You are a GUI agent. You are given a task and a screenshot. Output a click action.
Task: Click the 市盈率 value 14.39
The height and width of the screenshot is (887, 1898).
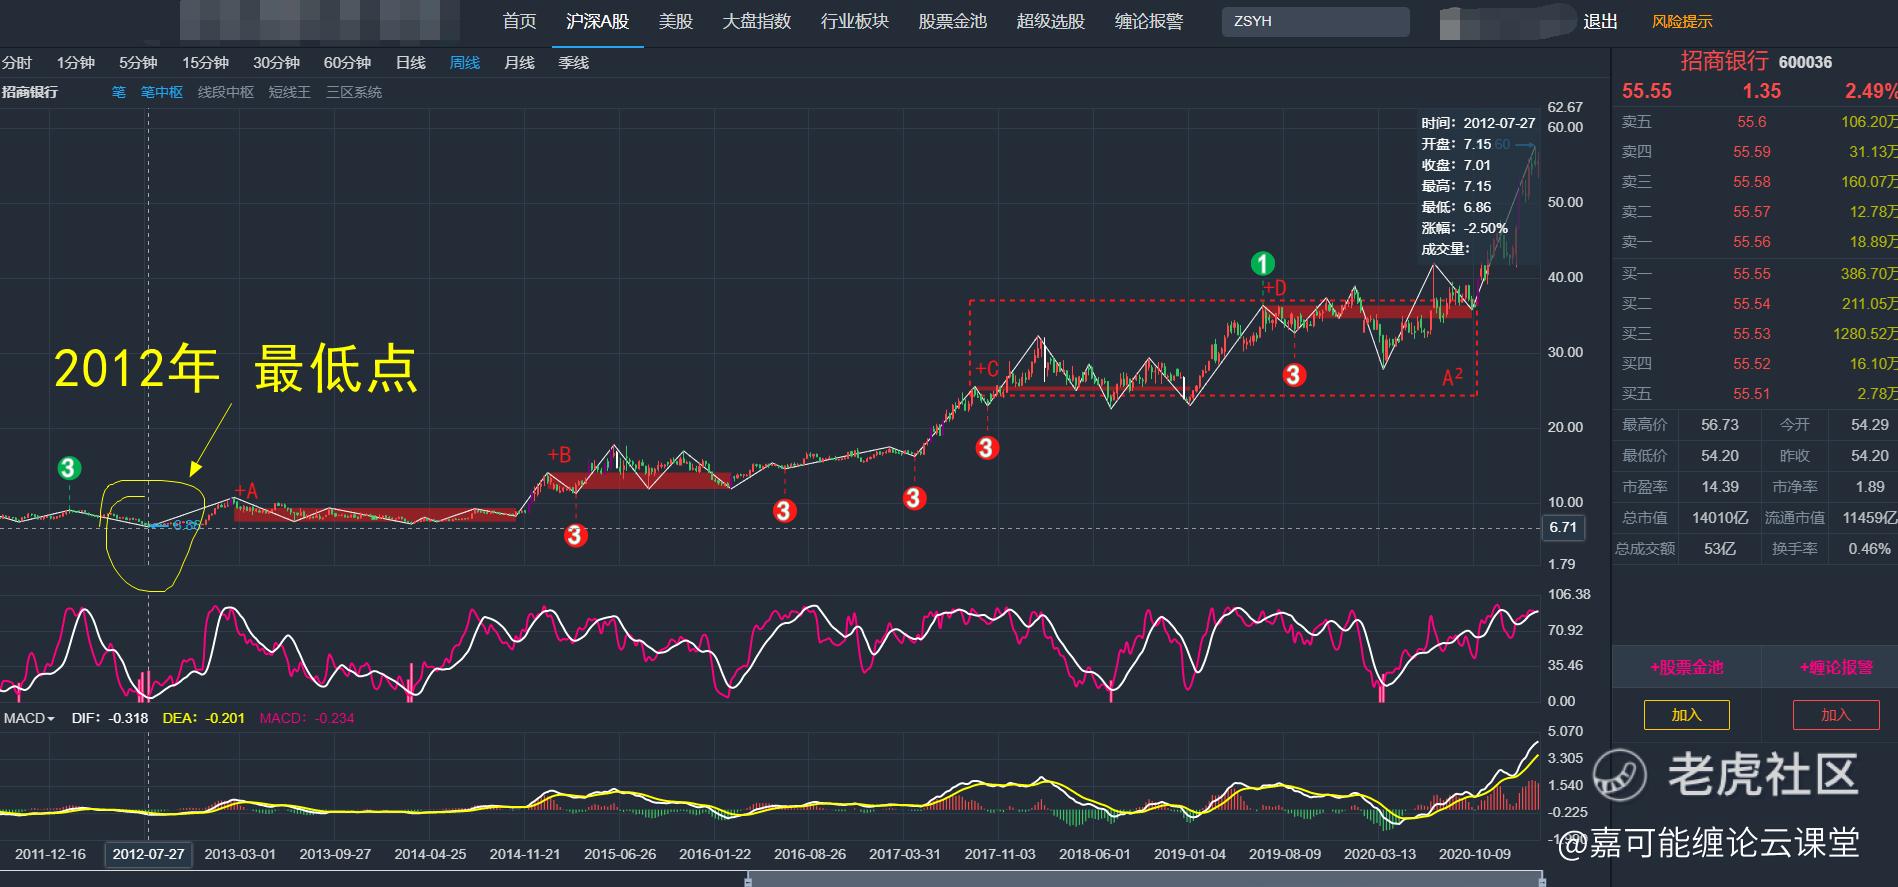point(1720,487)
